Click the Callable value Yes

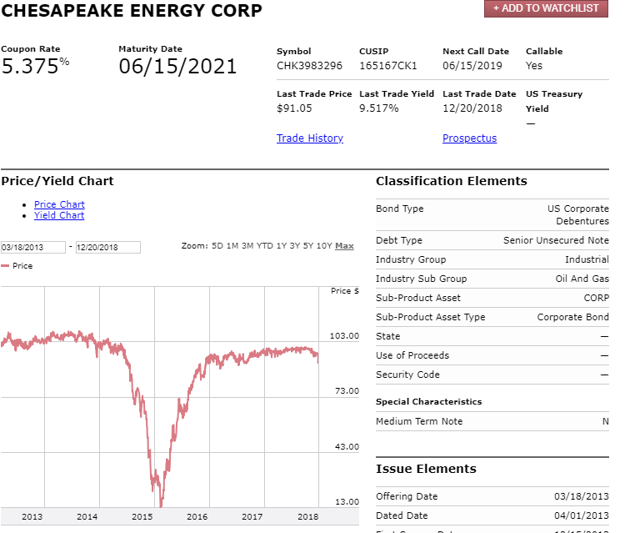(534, 66)
